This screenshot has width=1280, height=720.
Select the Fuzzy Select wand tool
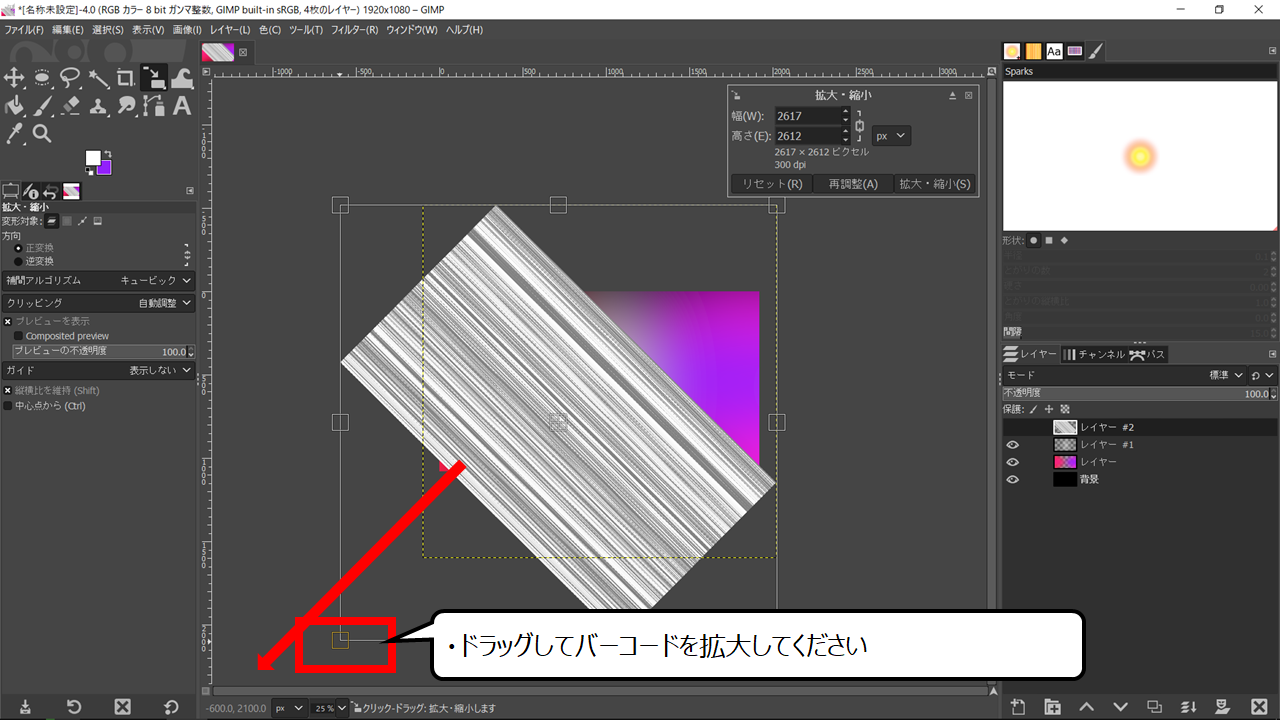[98, 78]
